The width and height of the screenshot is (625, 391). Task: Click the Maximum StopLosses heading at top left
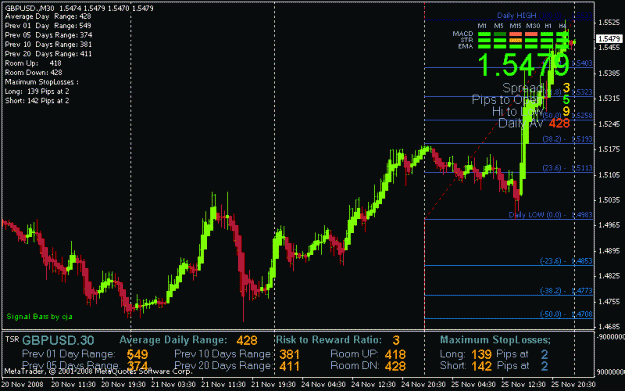[41, 82]
